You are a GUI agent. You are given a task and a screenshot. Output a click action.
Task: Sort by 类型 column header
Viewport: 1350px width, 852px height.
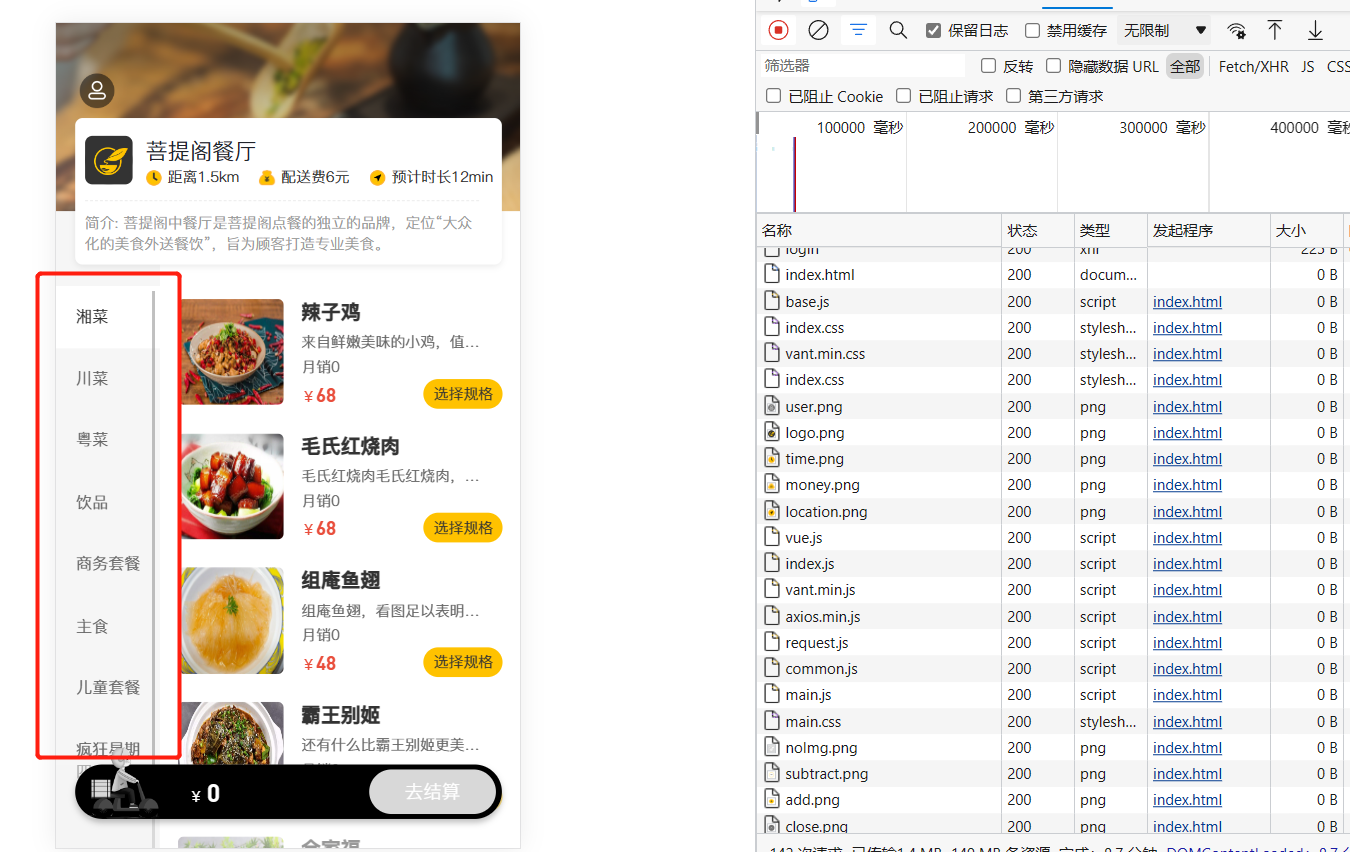click(x=1112, y=231)
